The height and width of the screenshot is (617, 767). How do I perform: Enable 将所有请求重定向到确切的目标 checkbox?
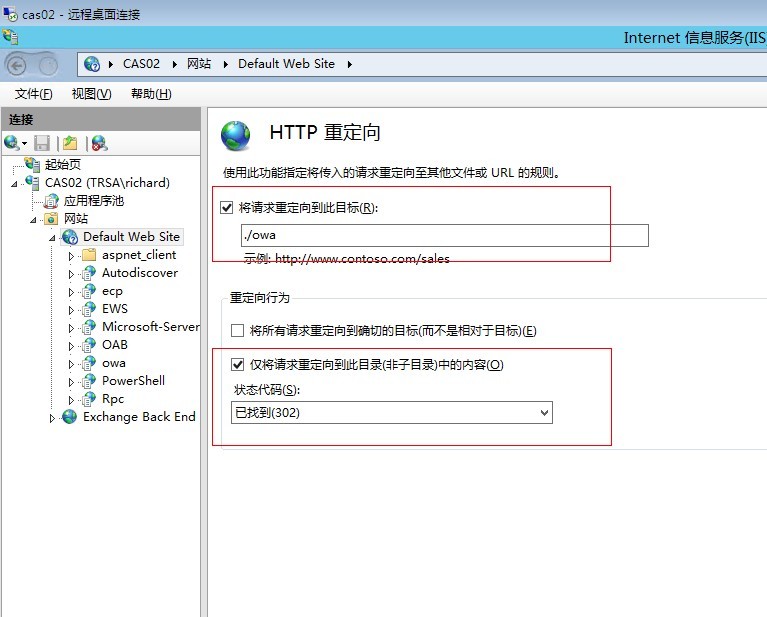point(237,331)
